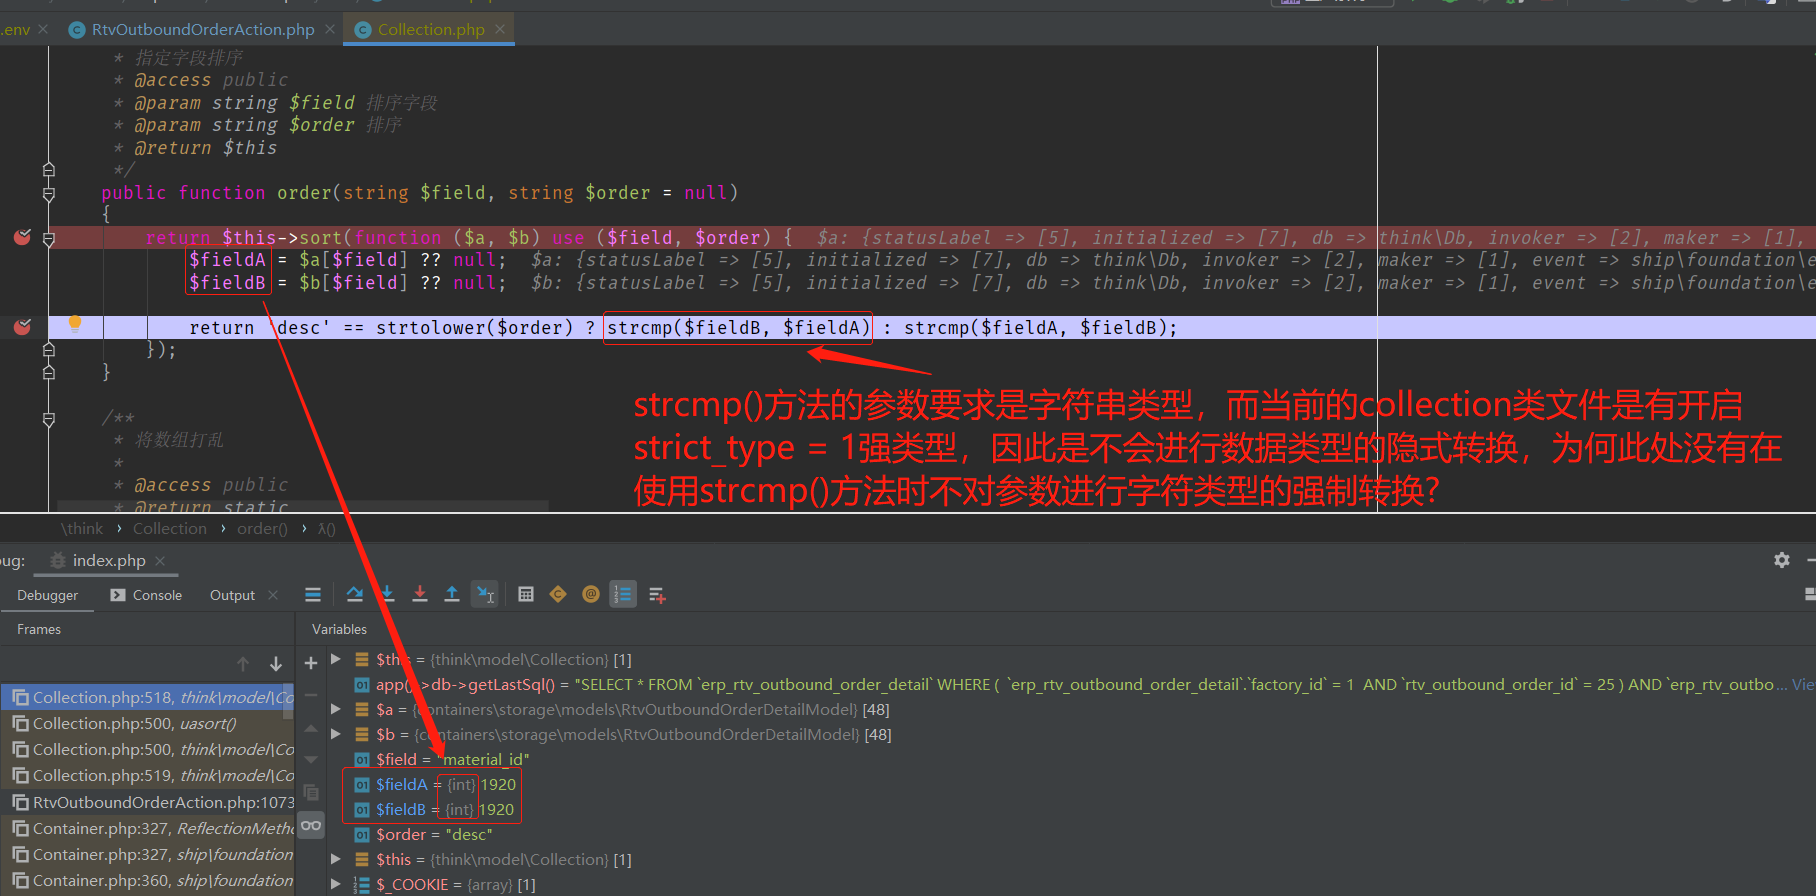The width and height of the screenshot is (1816, 896).
Task: Click the Step Into (blue down arrow) icon
Action: click(388, 595)
